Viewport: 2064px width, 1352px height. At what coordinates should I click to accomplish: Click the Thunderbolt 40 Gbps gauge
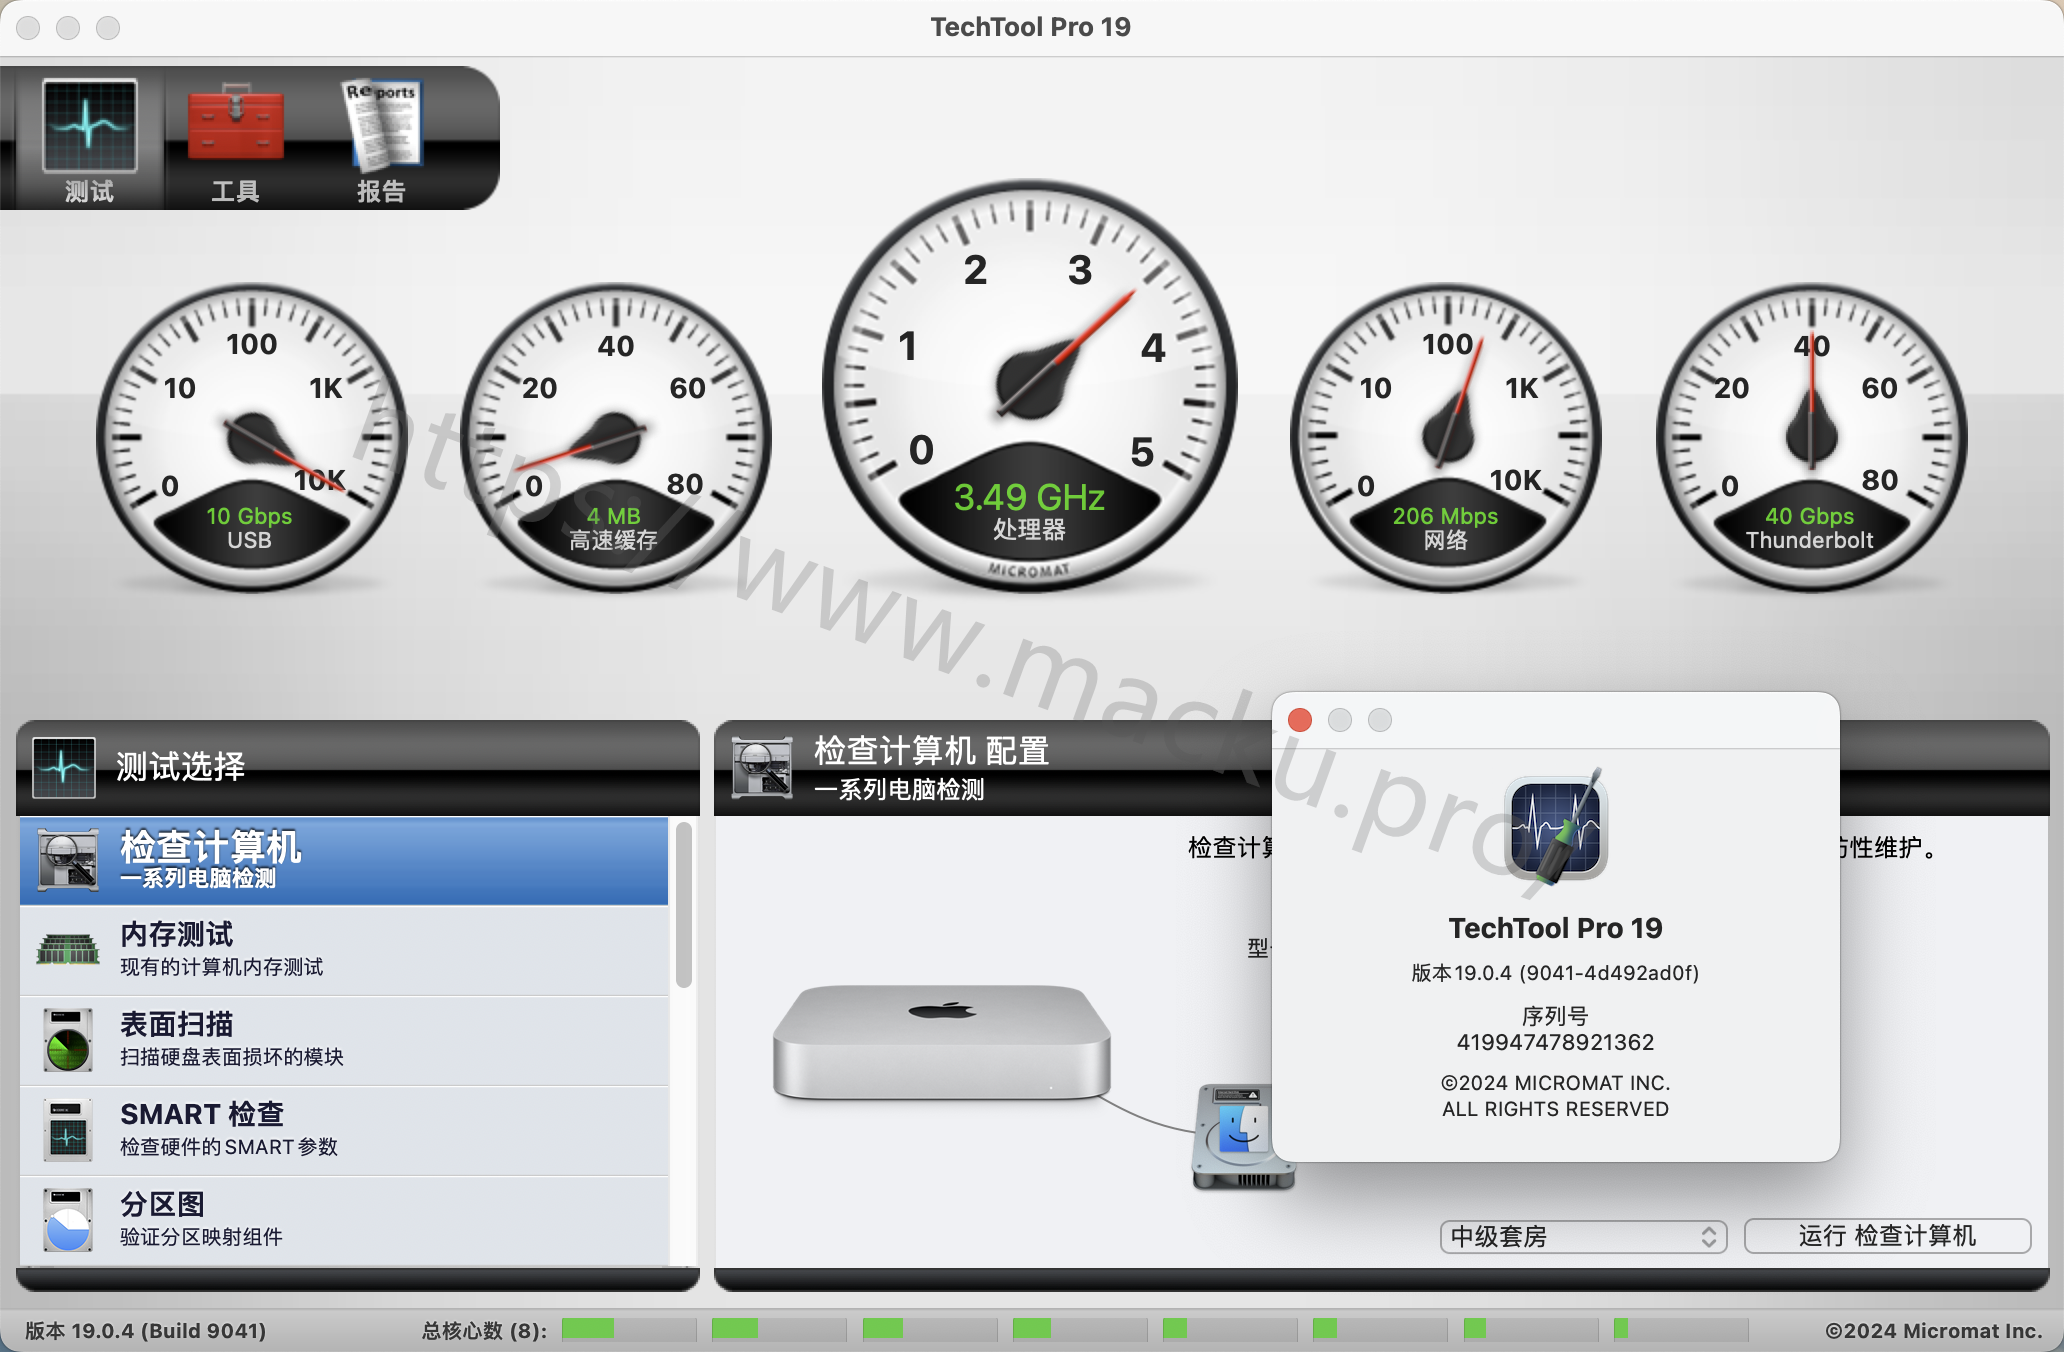pos(1810,437)
